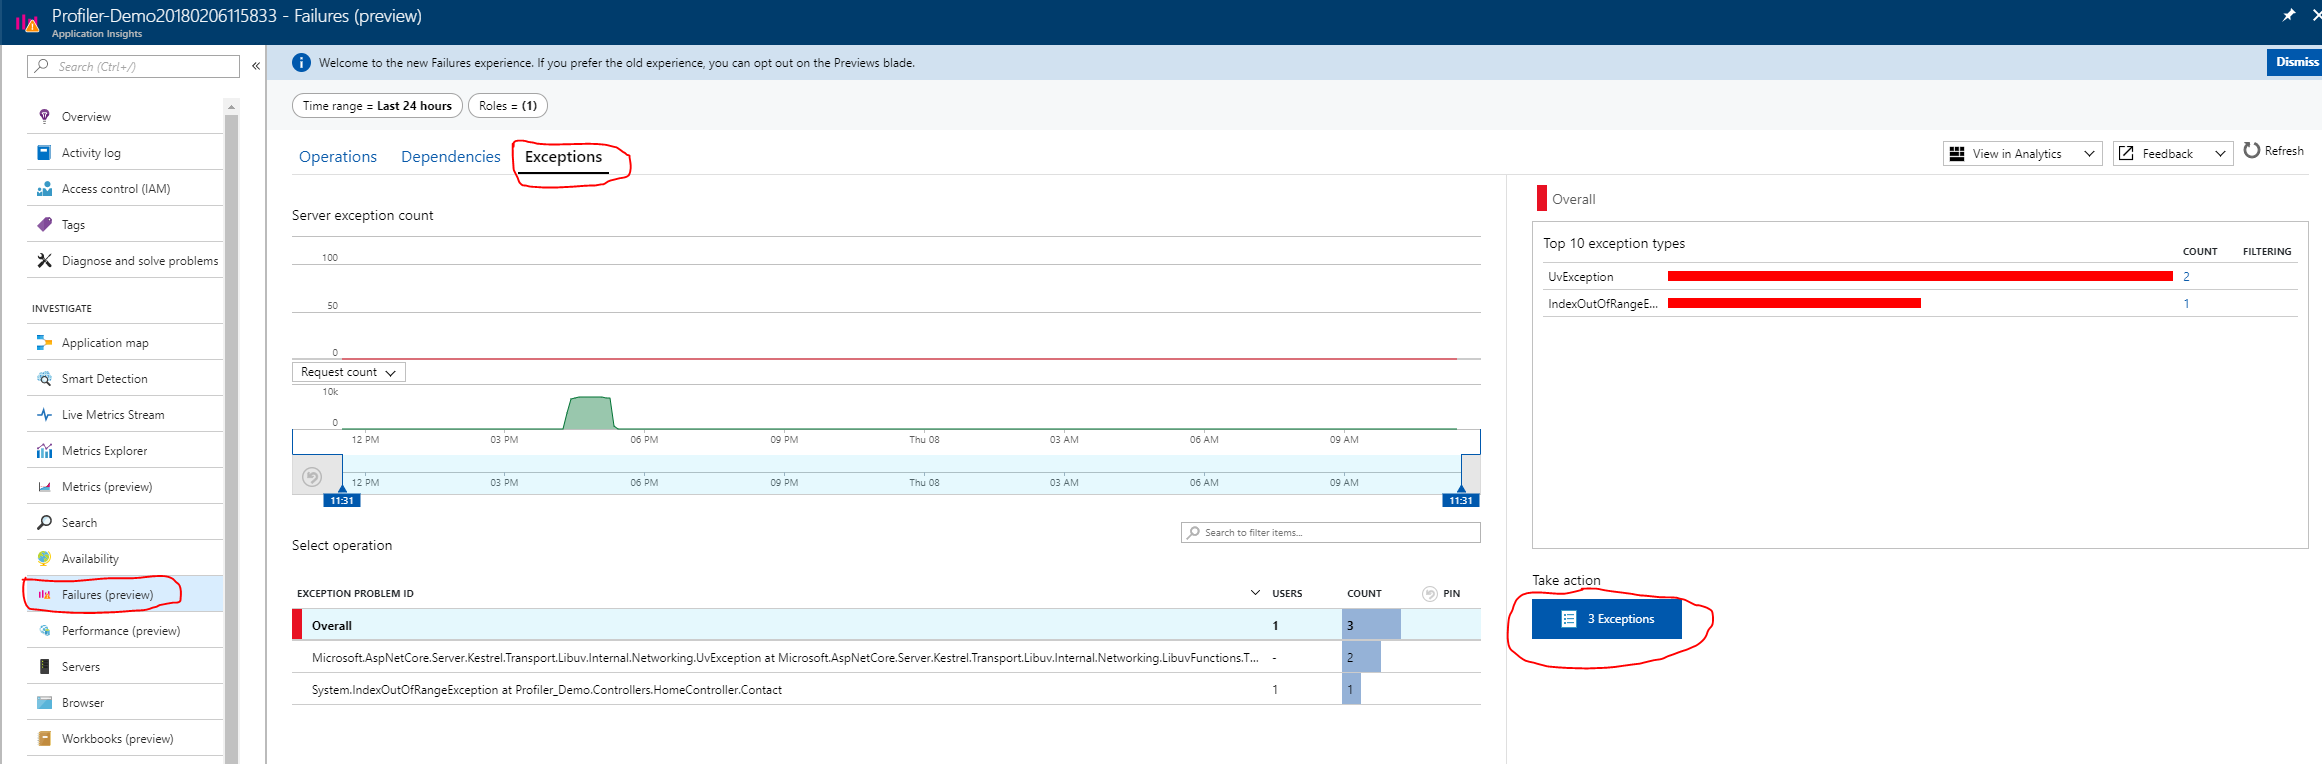Click the IndexOutOfRangeE... red bar
Image resolution: width=2322 pixels, height=764 pixels.
point(1794,303)
